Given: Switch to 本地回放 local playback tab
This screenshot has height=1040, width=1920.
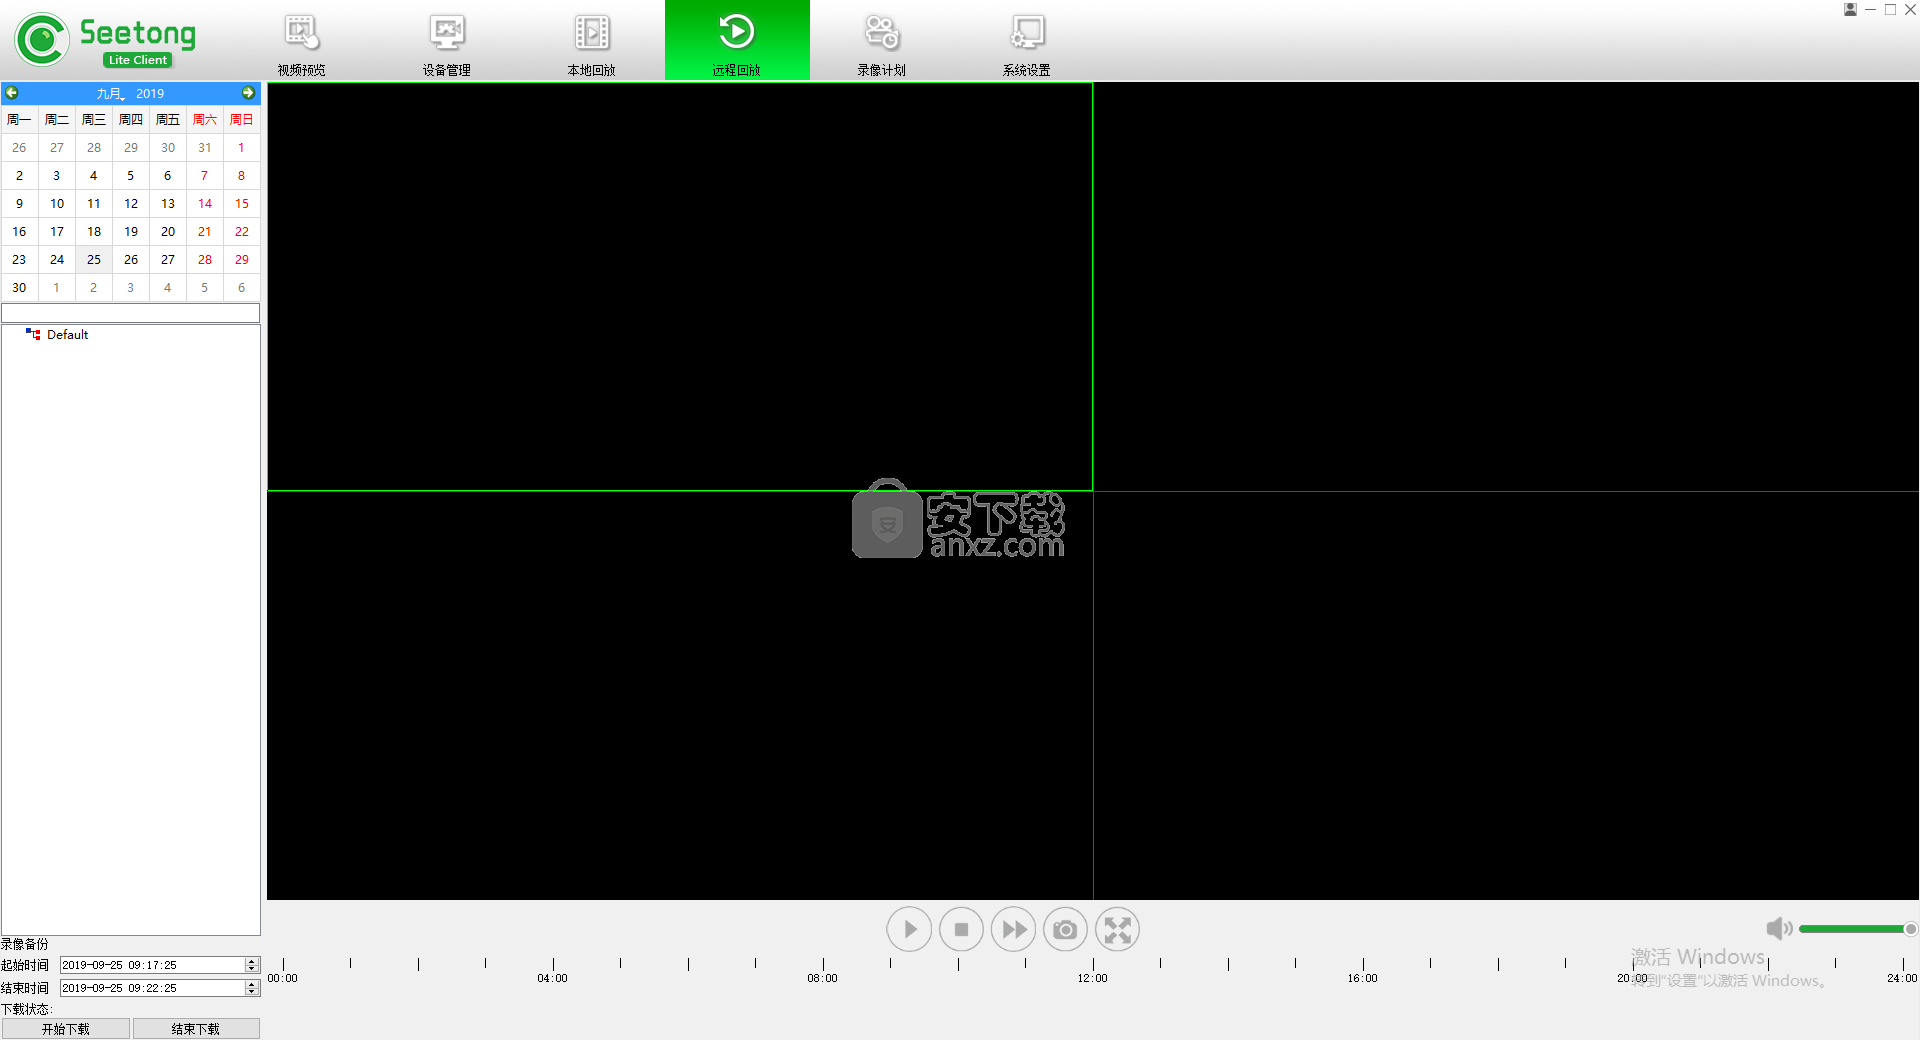Looking at the screenshot, I should [x=592, y=42].
